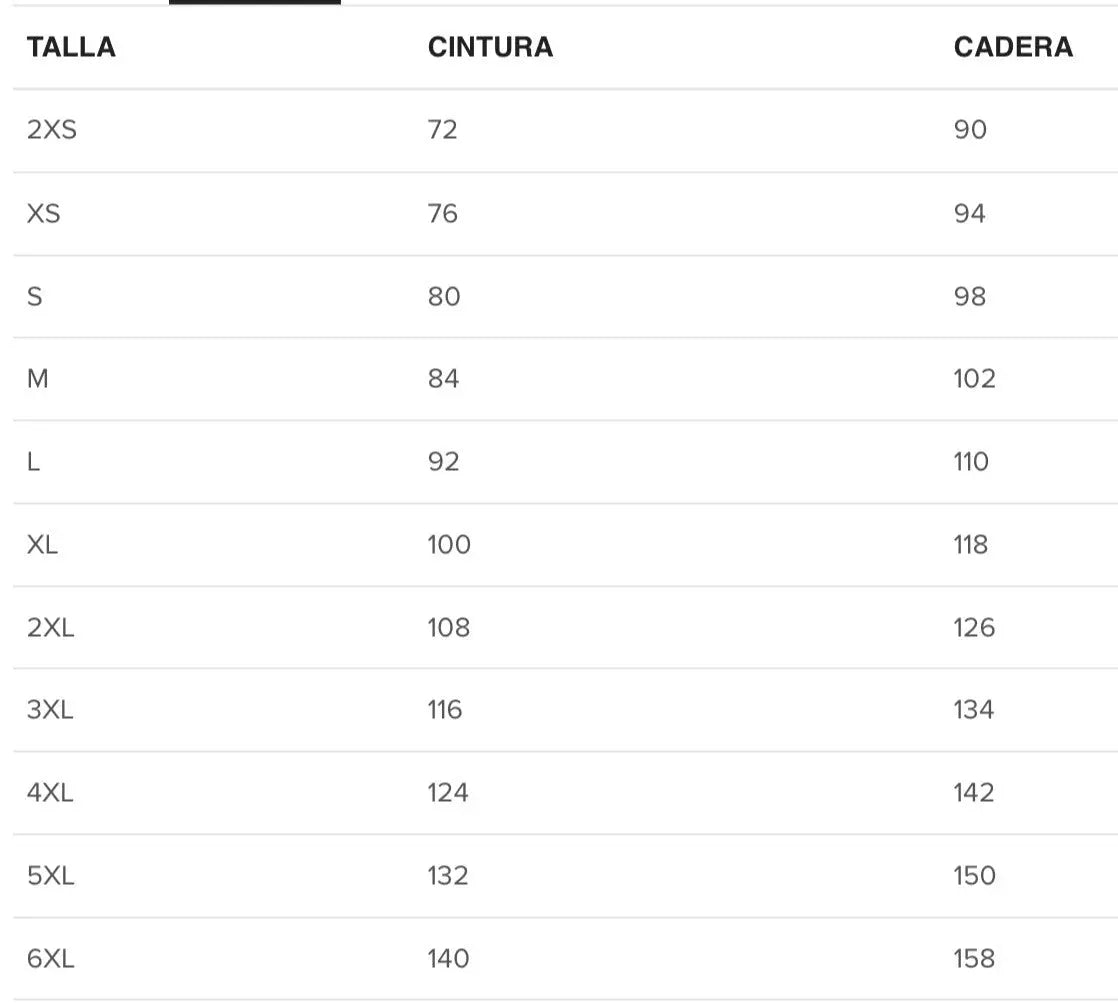Select the active tab indicator bar at top
The height and width of the screenshot is (1004, 1118).
tap(255, 3)
